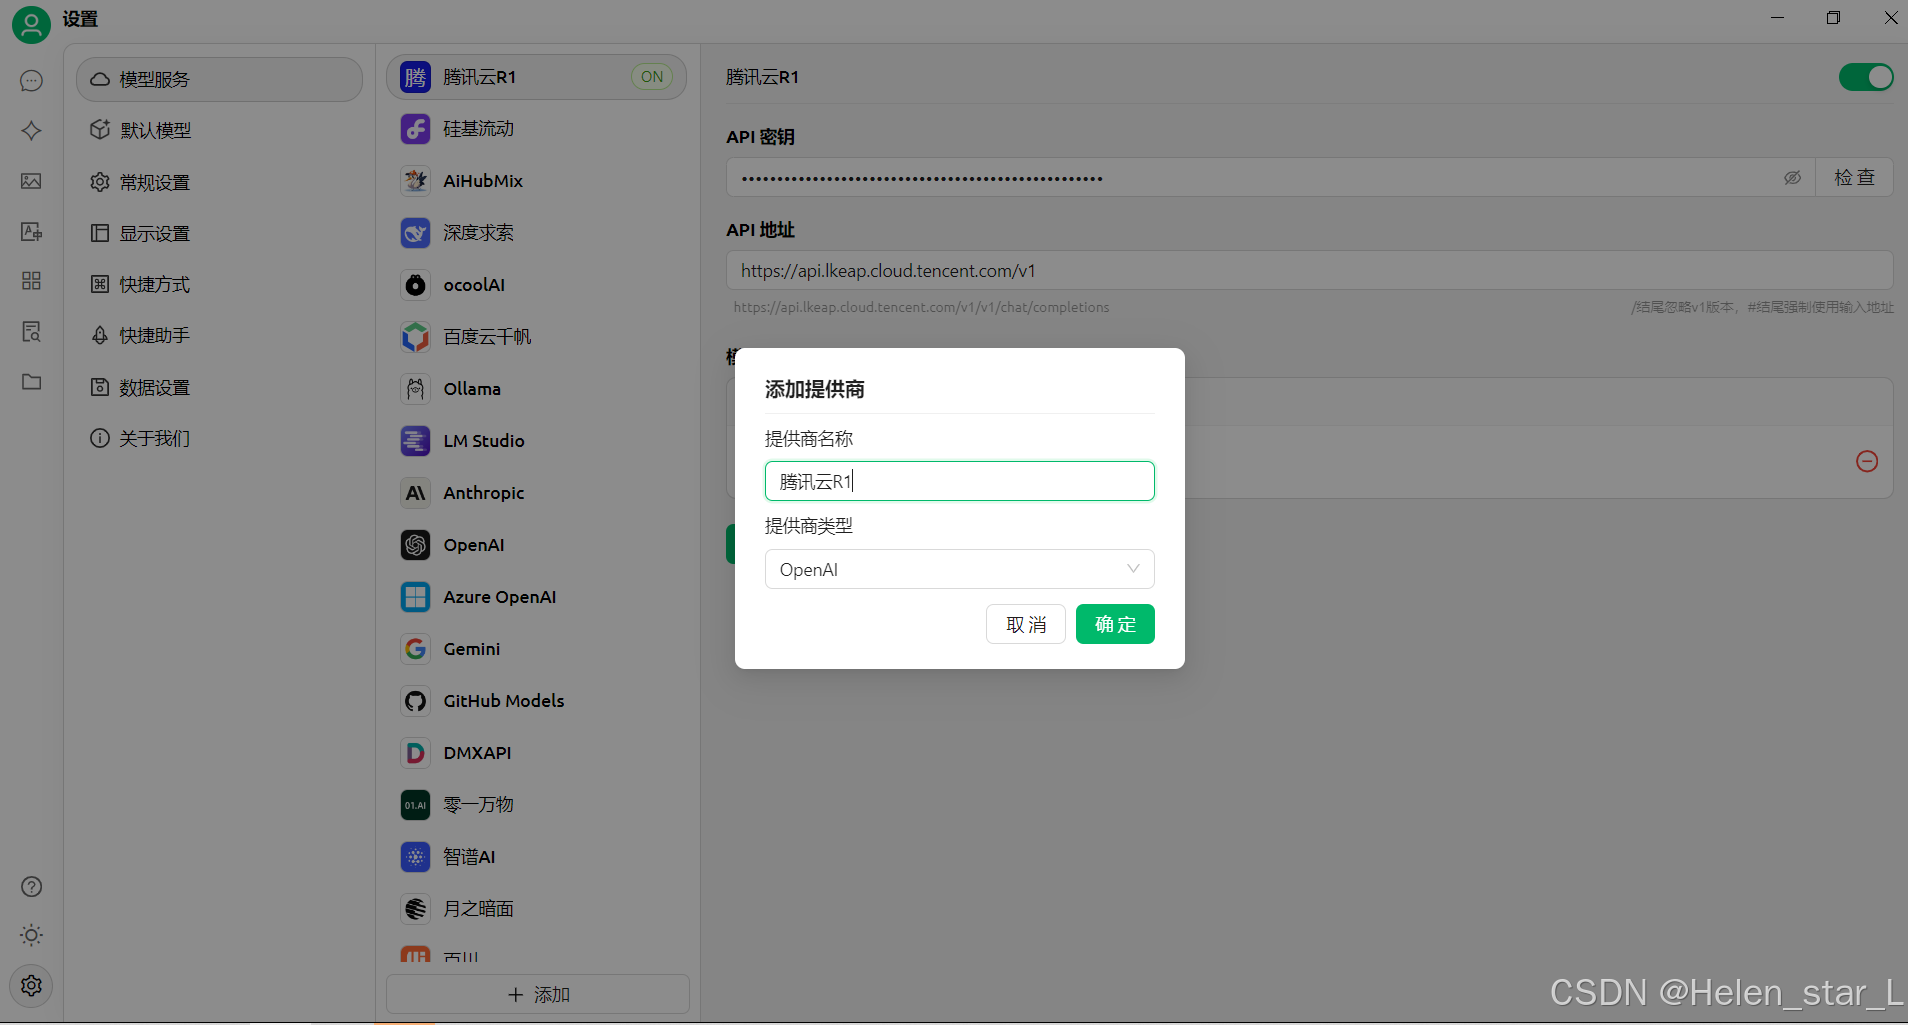Image resolution: width=1908 pixels, height=1025 pixels.
Task: Select the LM Studio provider icon
Action: (x=415, y=441)
